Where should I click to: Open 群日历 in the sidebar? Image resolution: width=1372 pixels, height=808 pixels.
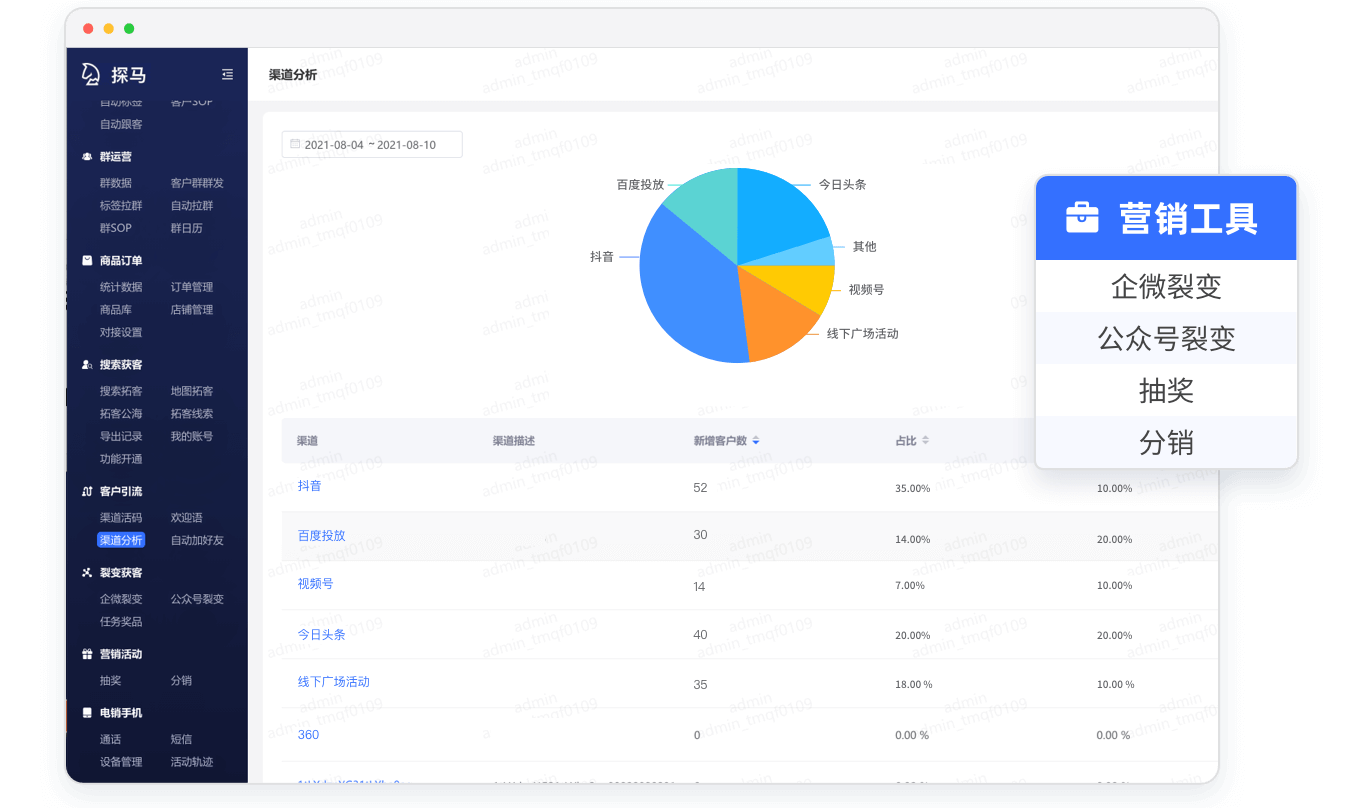[x=186, y=228]
